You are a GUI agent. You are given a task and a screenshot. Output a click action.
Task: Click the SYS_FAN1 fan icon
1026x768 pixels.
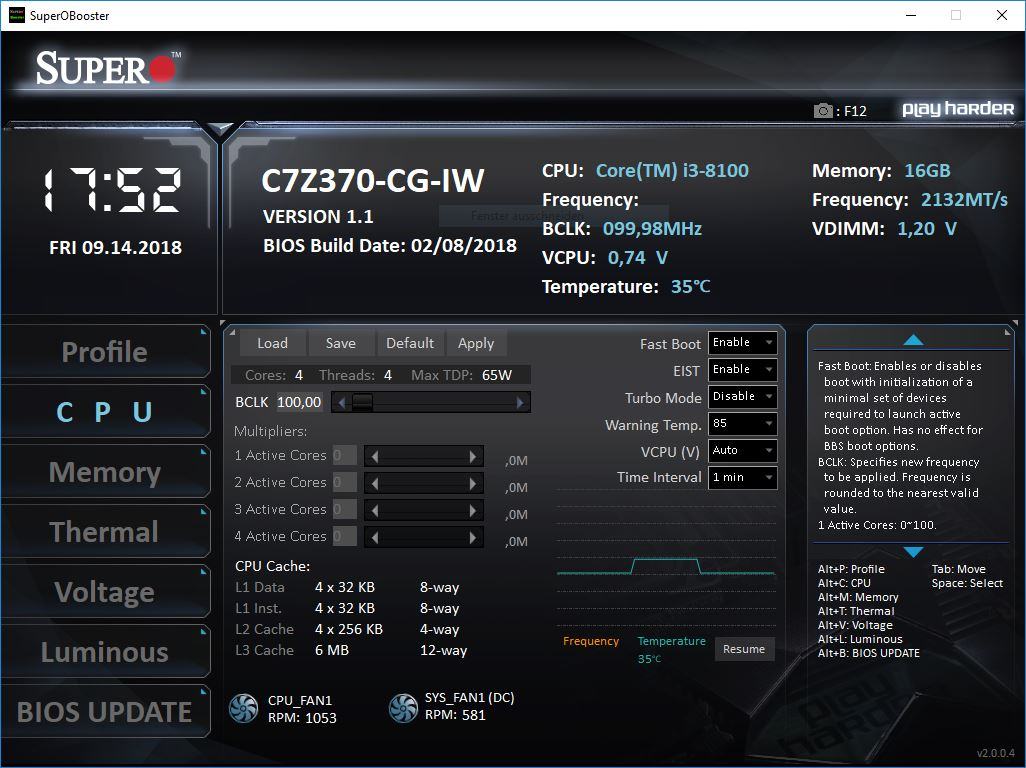(x=403, y=708)
